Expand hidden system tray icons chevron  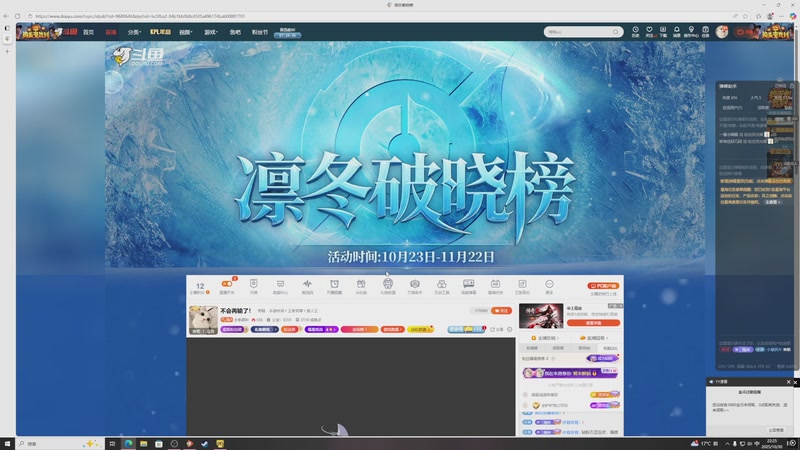click(728, 444)
